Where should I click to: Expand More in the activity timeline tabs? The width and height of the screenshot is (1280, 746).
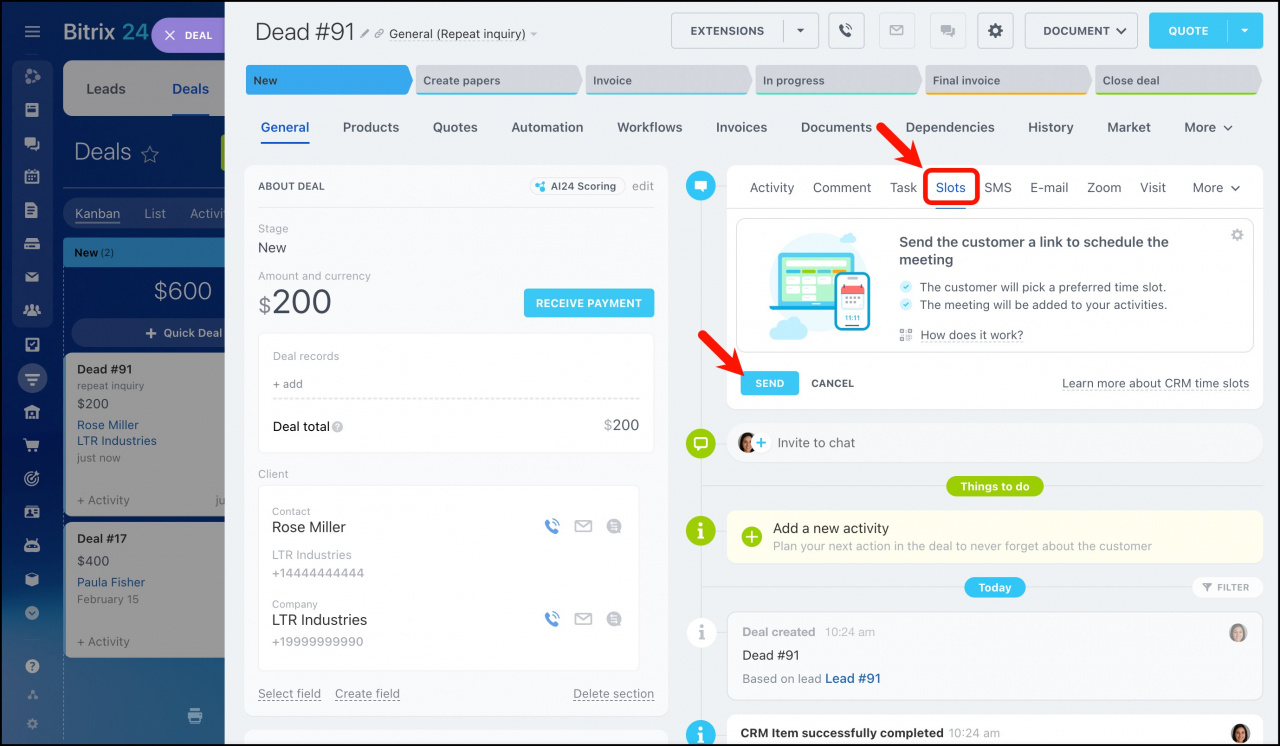[1216, 187]
